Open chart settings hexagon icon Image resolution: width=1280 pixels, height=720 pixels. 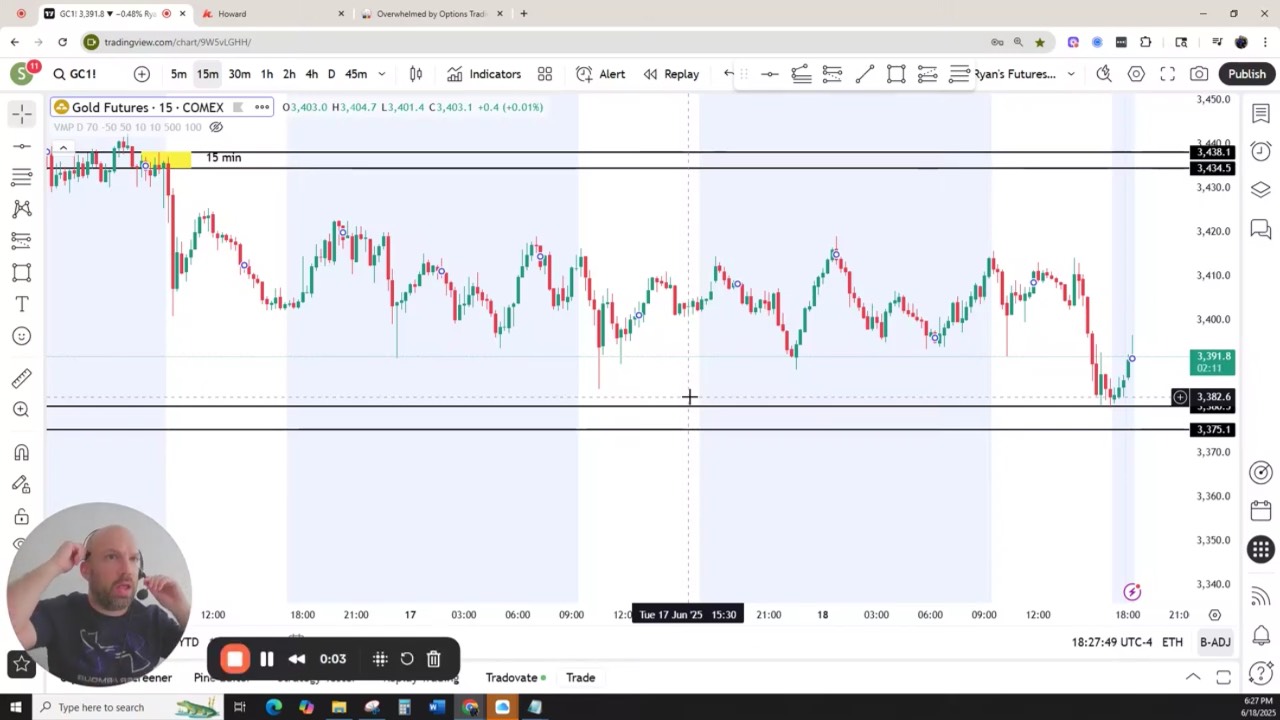click(x=1136, y=74)
